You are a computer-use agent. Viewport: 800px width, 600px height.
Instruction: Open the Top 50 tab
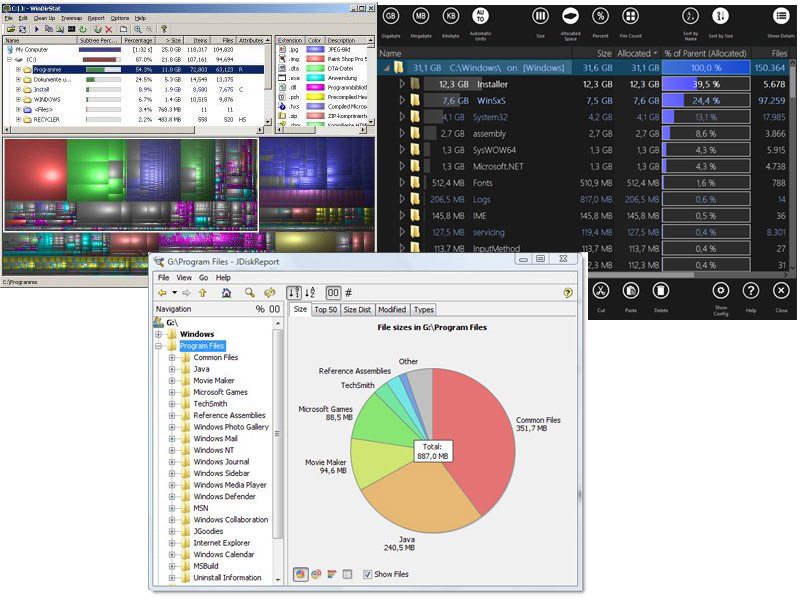325,310
